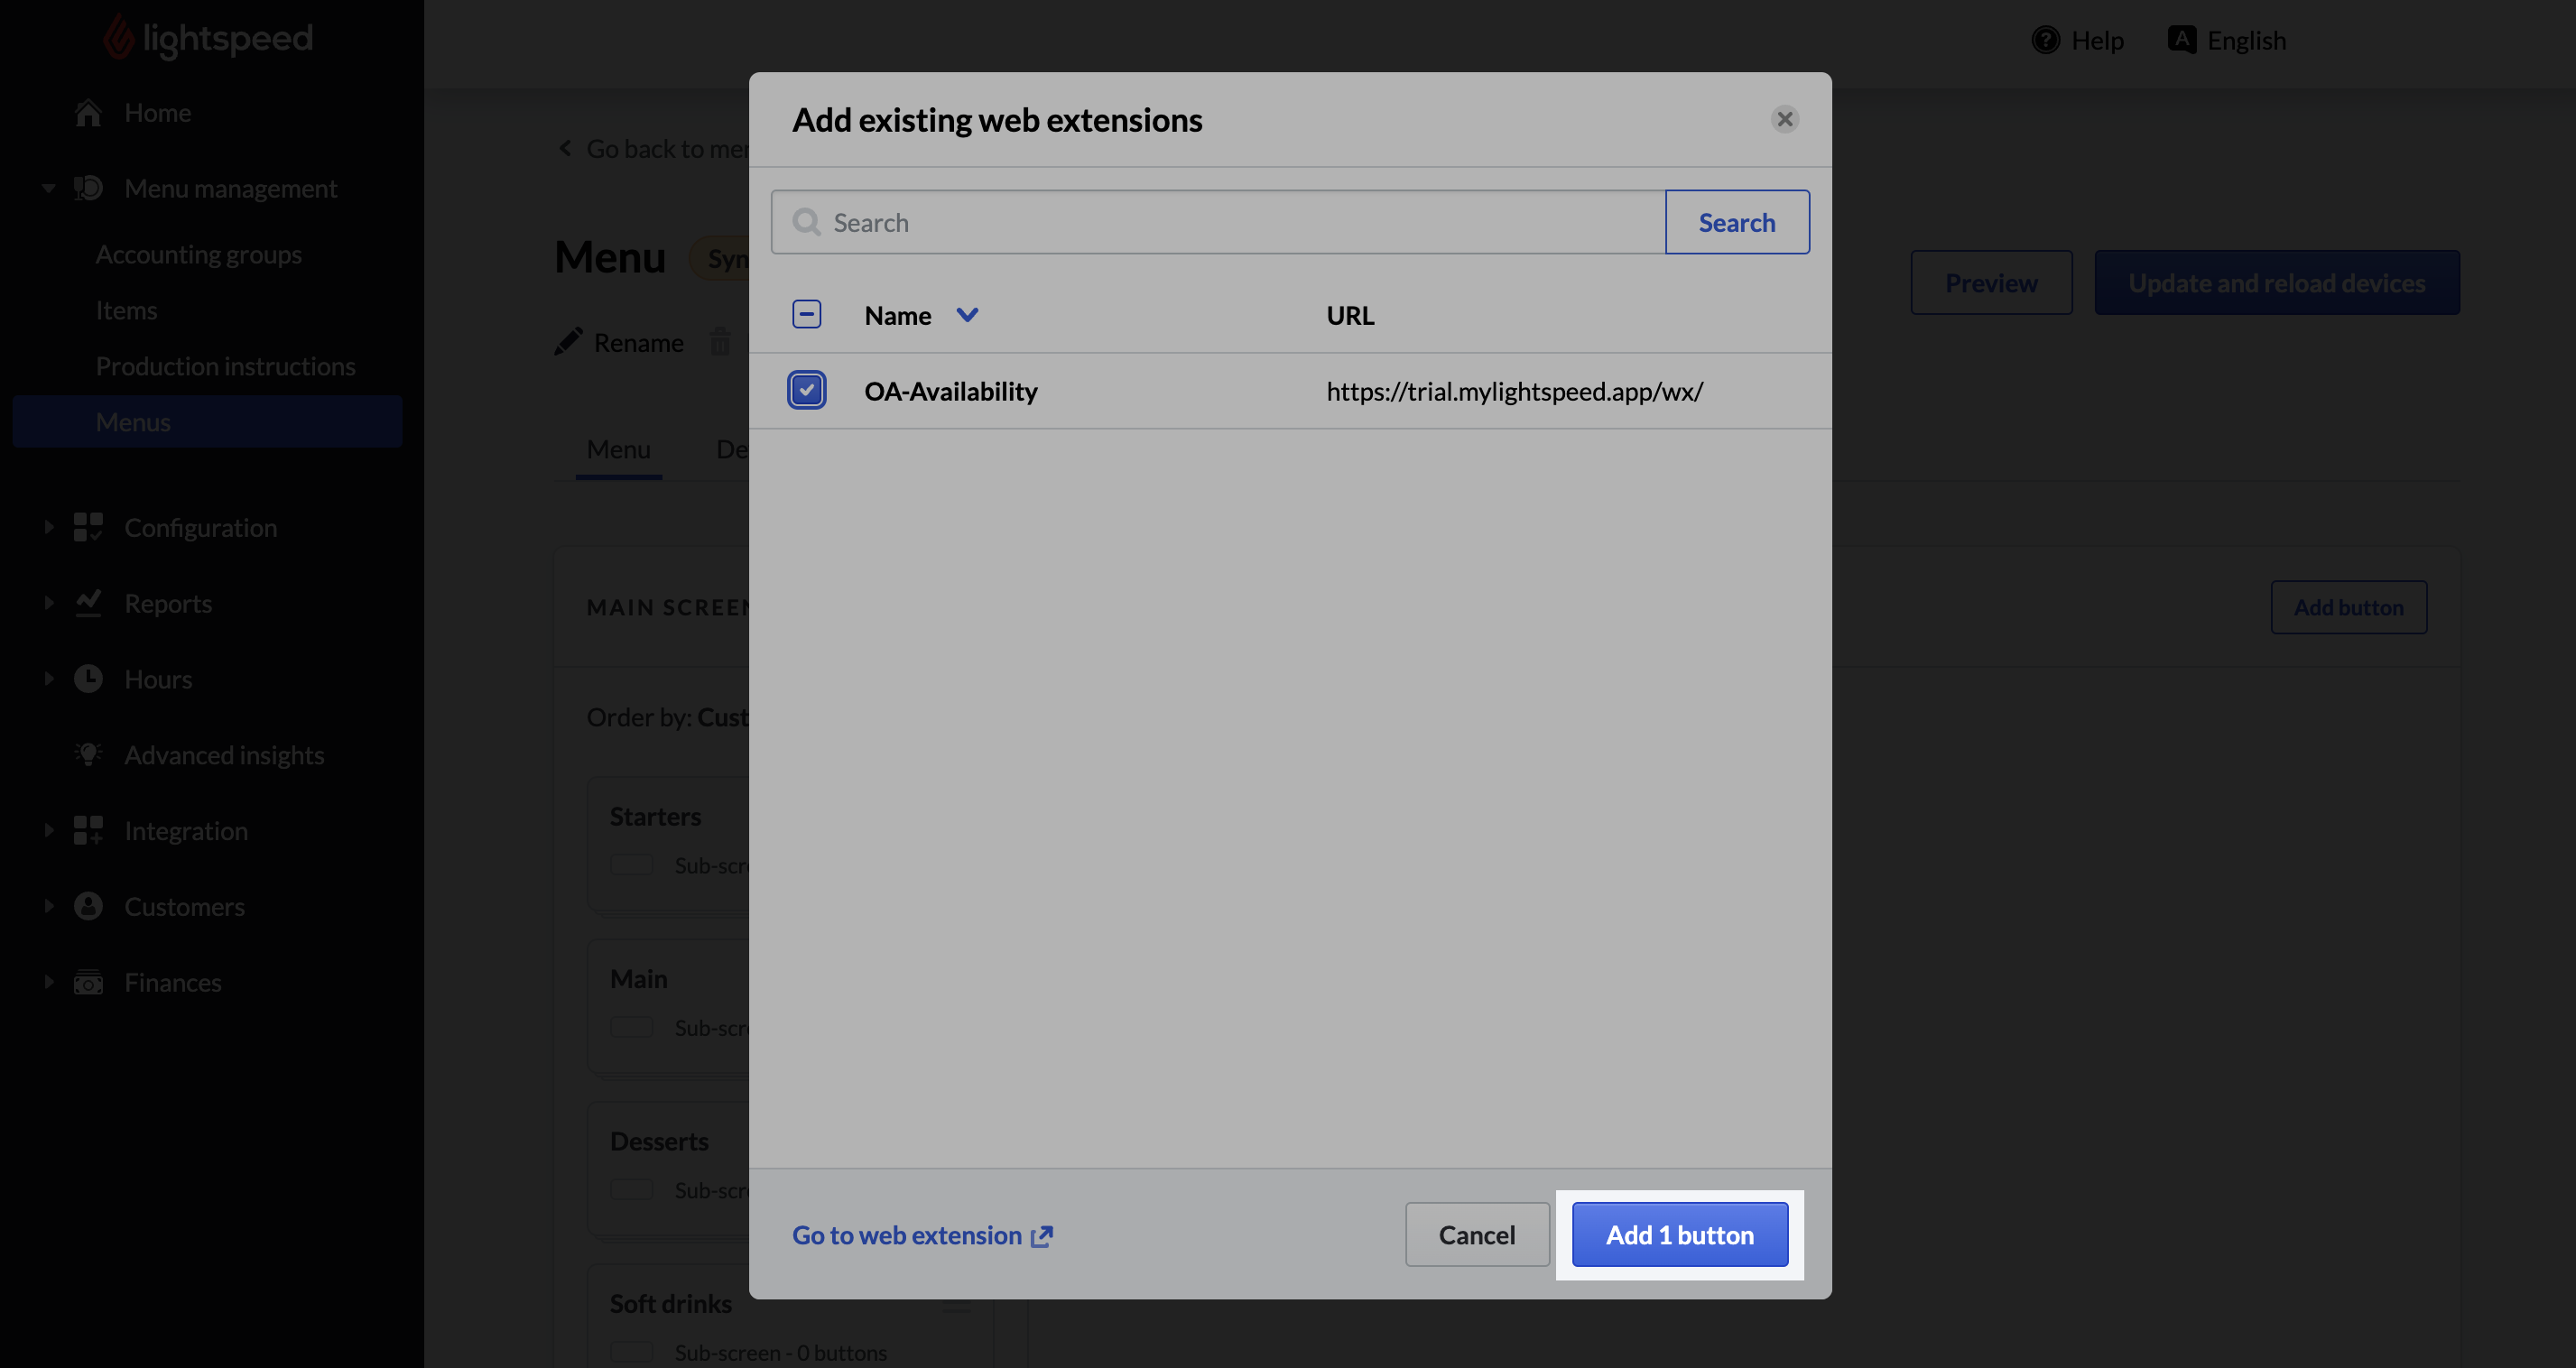
Task: Click the Search input field
Action: 1218,222
